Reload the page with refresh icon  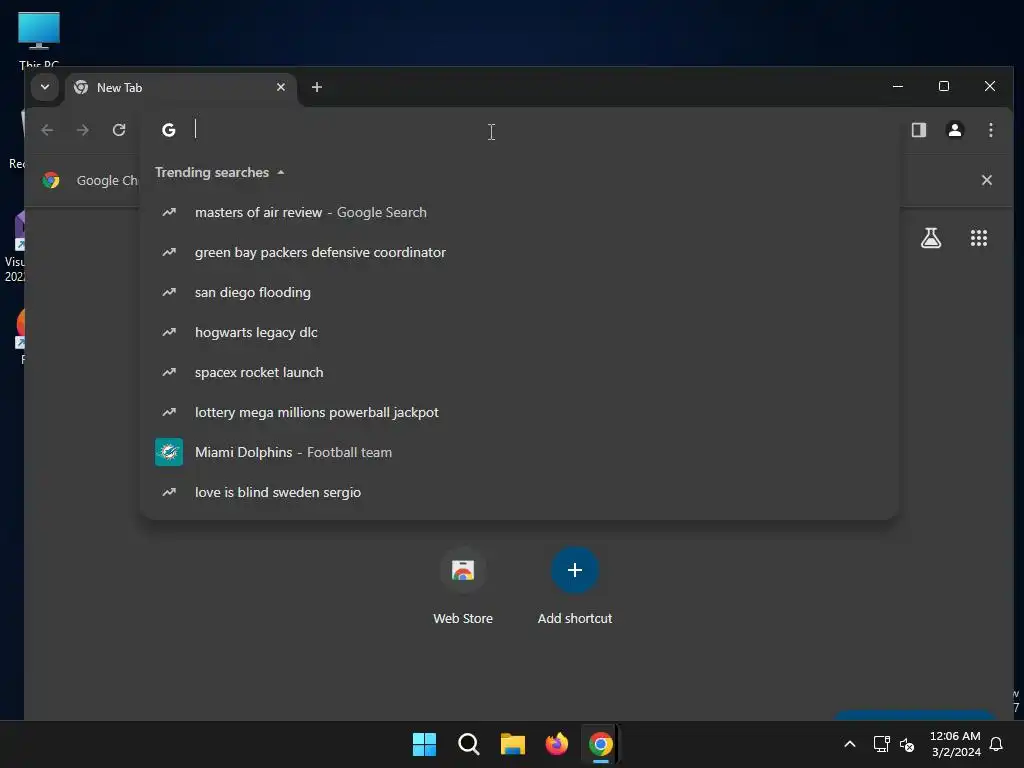point(119,130)
